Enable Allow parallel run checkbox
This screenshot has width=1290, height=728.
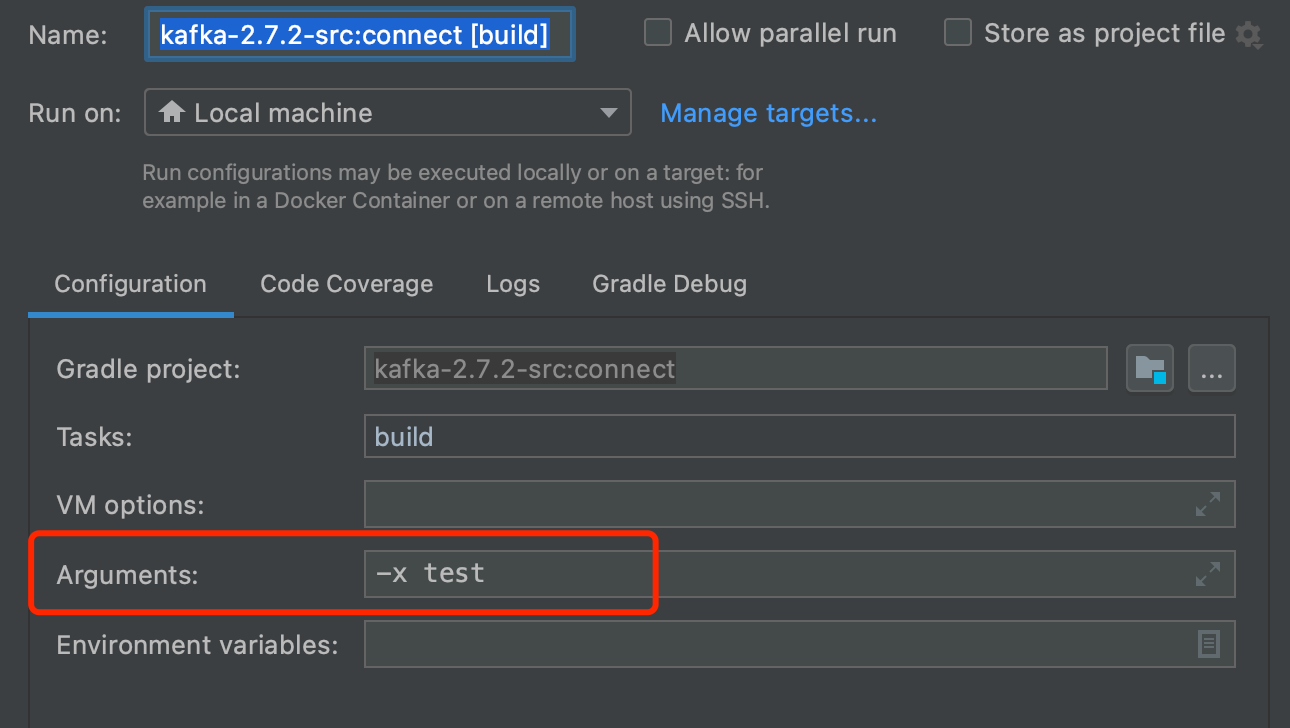[x=657, y=33]
